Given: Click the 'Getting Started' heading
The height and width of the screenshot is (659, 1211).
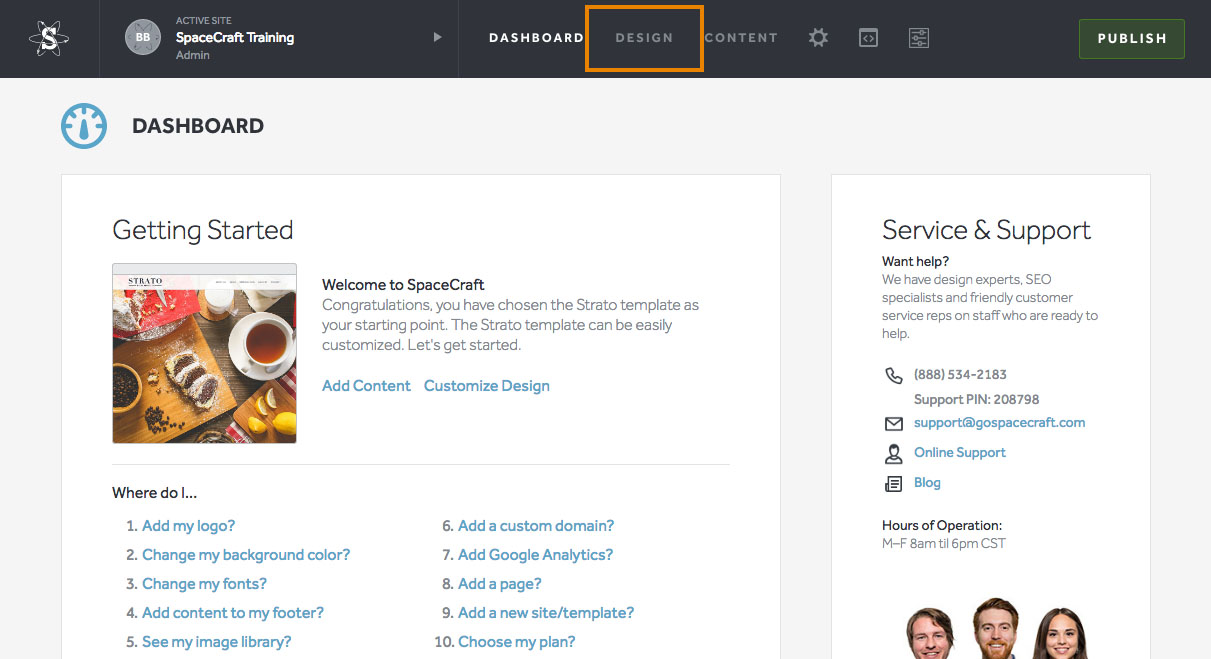Looking at the screenshot, I should point(203,231).
